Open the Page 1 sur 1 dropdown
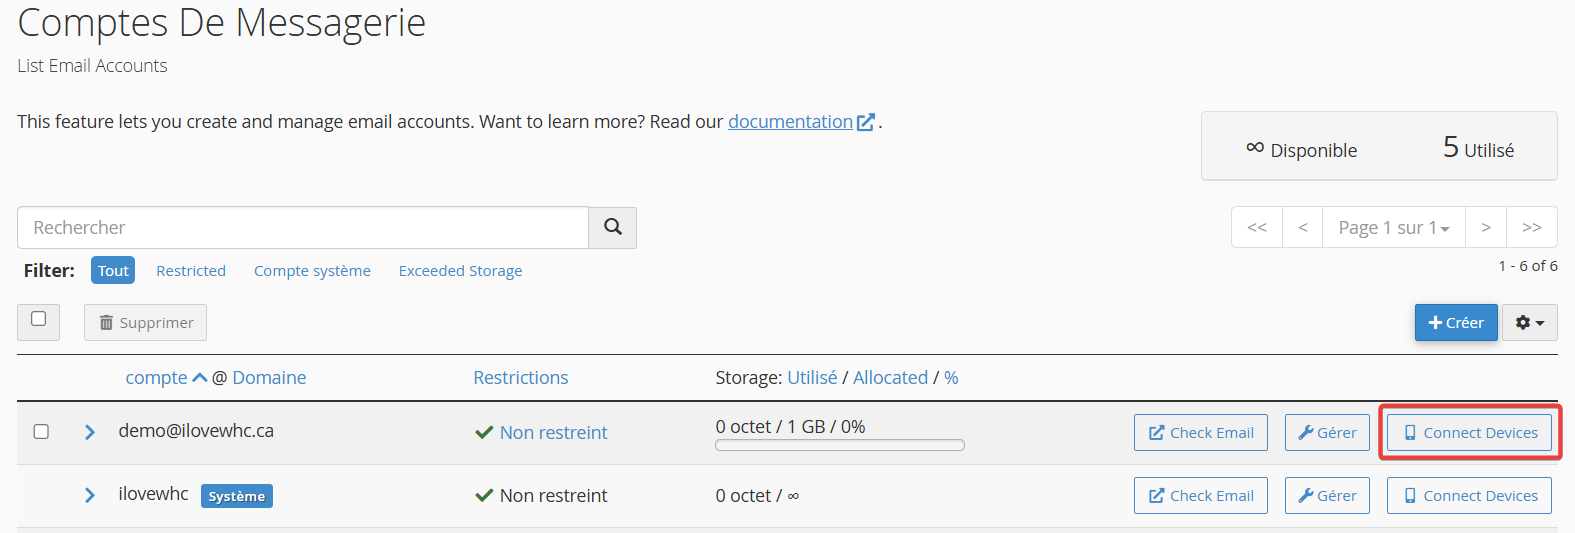The height and width of the screenshot is (533, 1575). coord(1394,227)
